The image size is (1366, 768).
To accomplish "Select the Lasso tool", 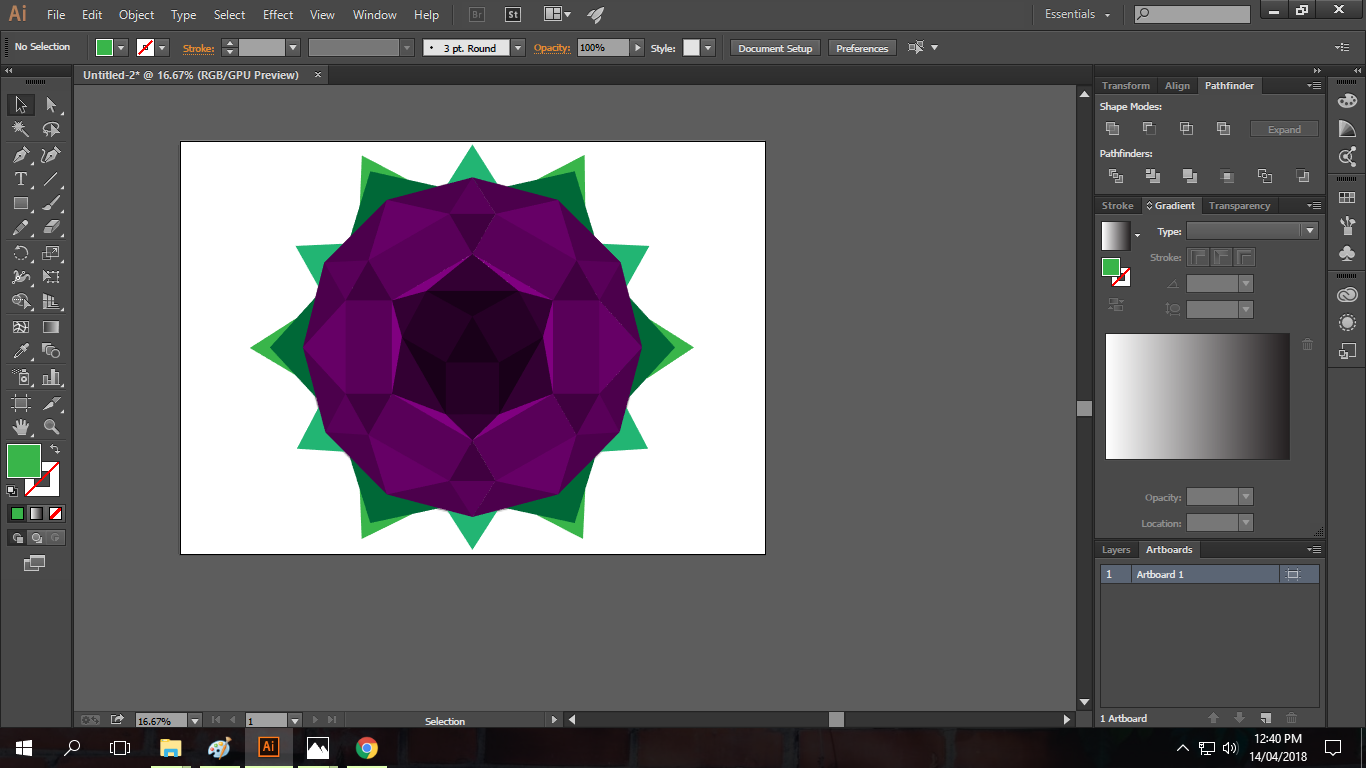I will [51, 129].
